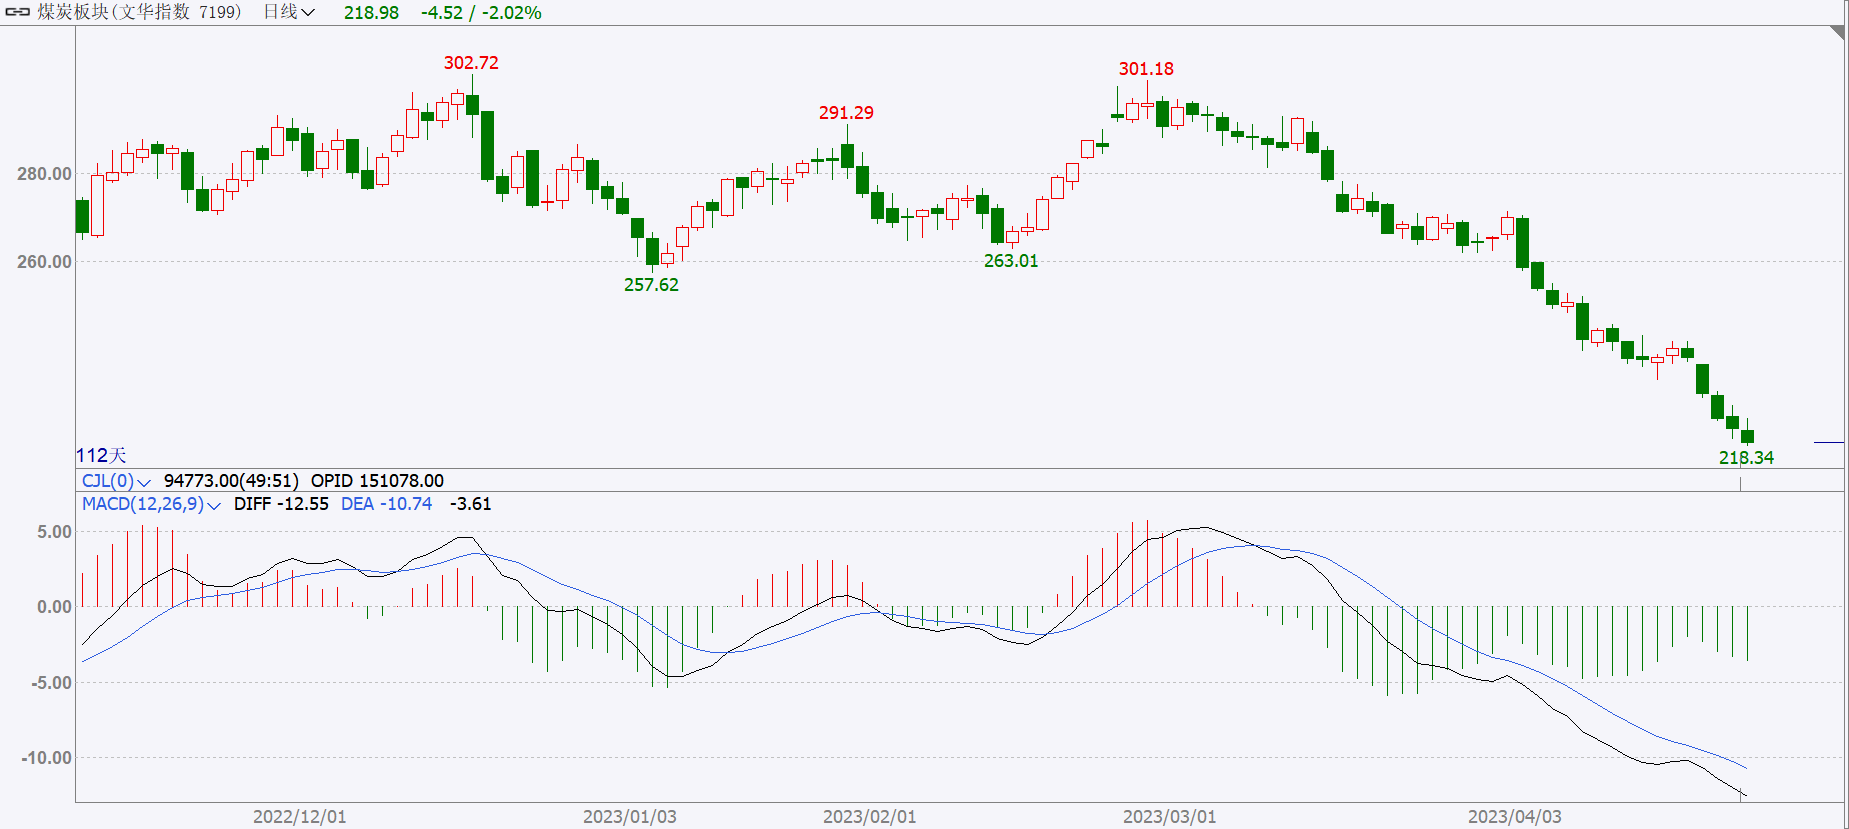Image resolution: width=1849 pixels, height=829 pixels.
Task: Click the -5.00 MACD axis label
Action: tap(50, 683)
